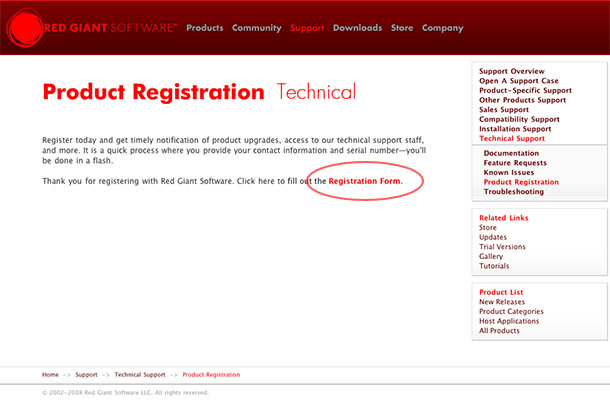Image resolution: width=610 pixels, height=410 pixels.
Task: Visit the Gallery link
Action: pyautogui.click(x=491, y=256)
